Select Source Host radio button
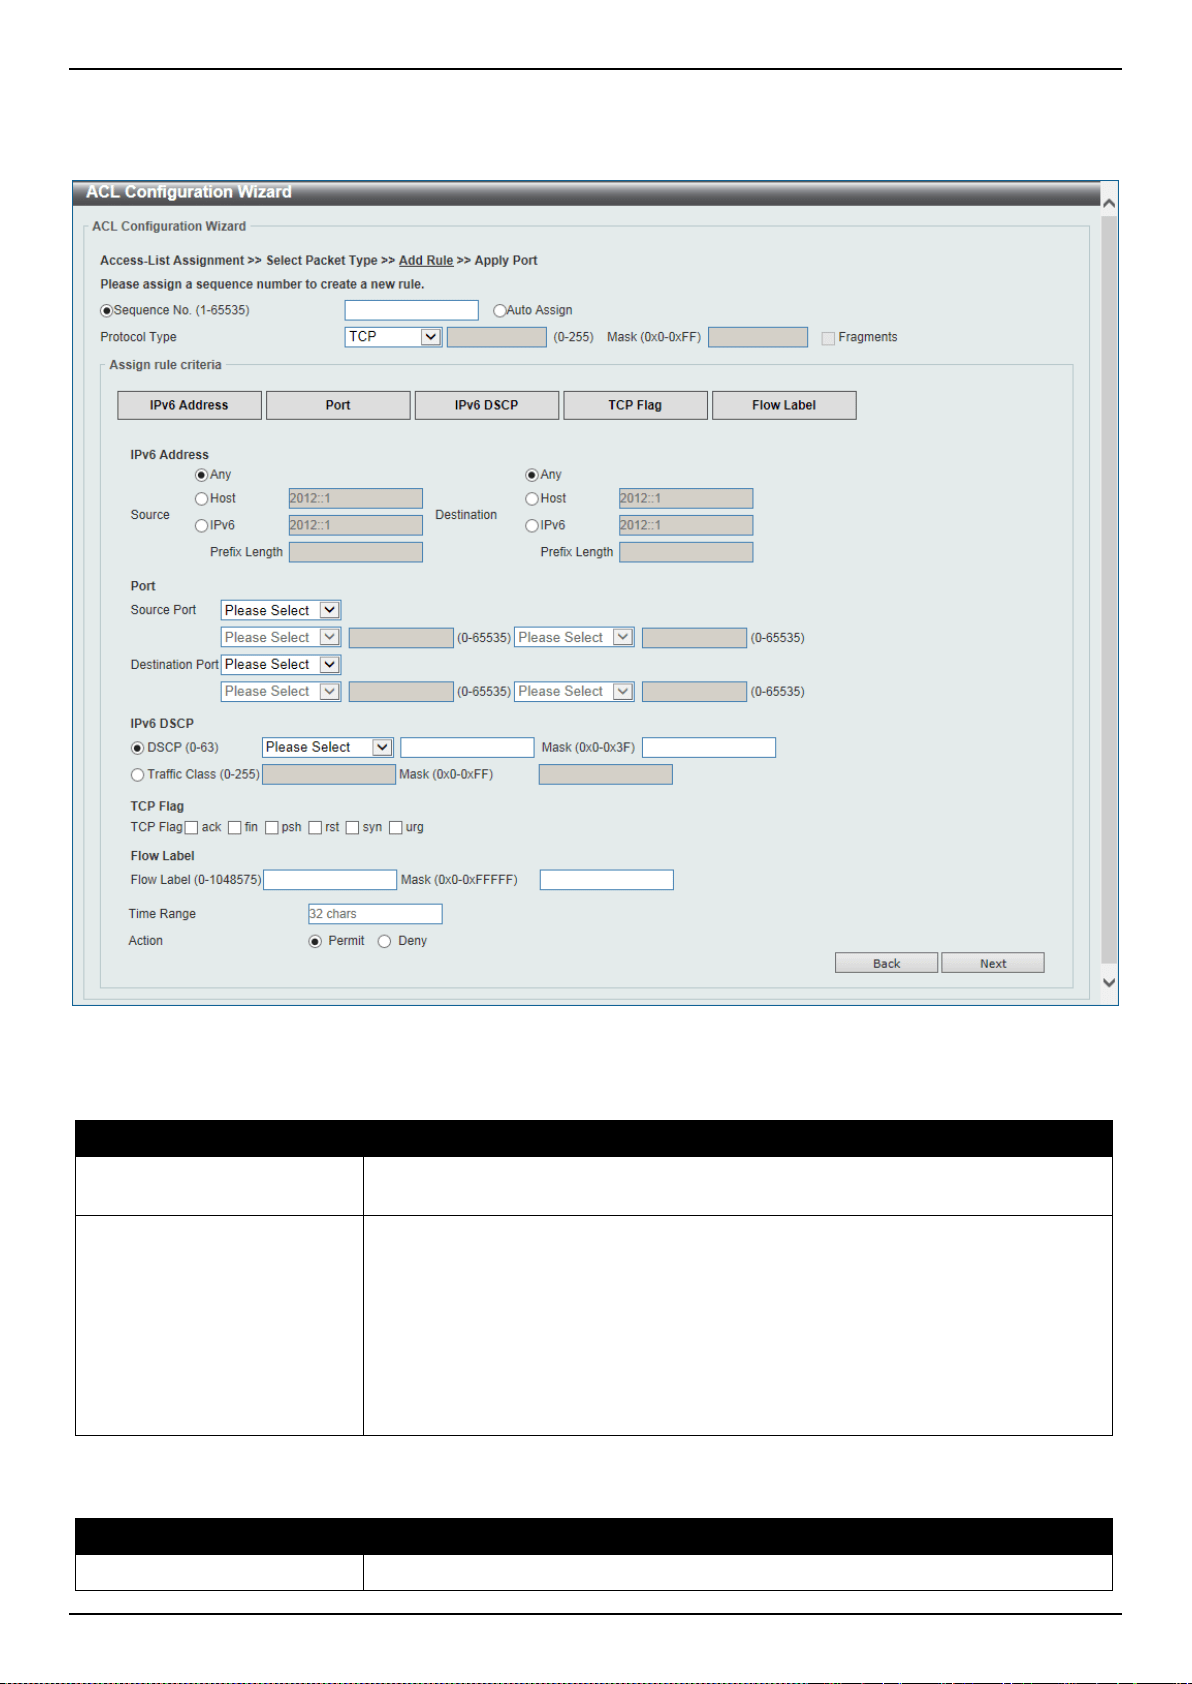 pos(201,499)
